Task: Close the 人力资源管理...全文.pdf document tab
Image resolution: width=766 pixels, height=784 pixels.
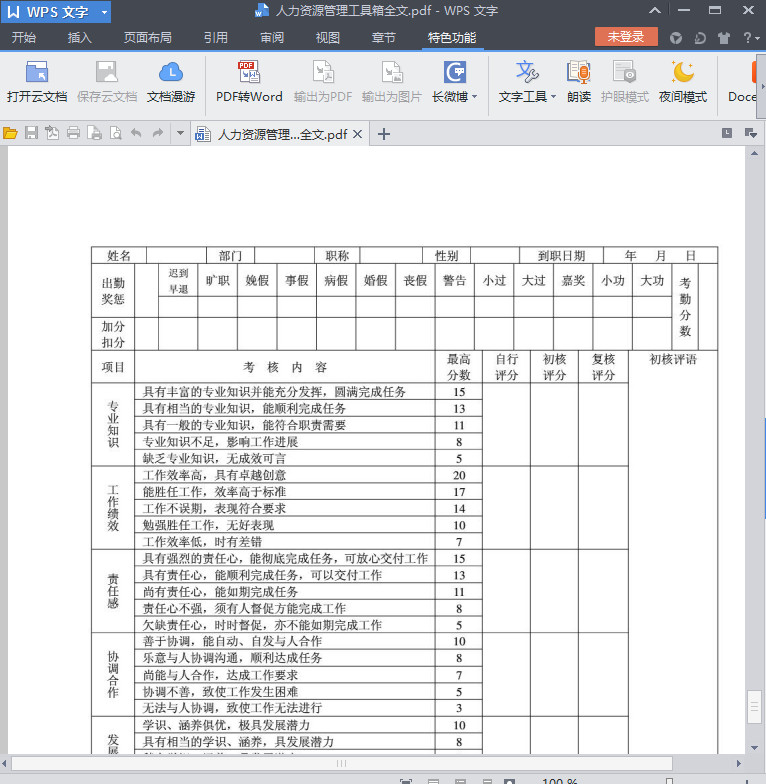Action: (x=358, y=134)
